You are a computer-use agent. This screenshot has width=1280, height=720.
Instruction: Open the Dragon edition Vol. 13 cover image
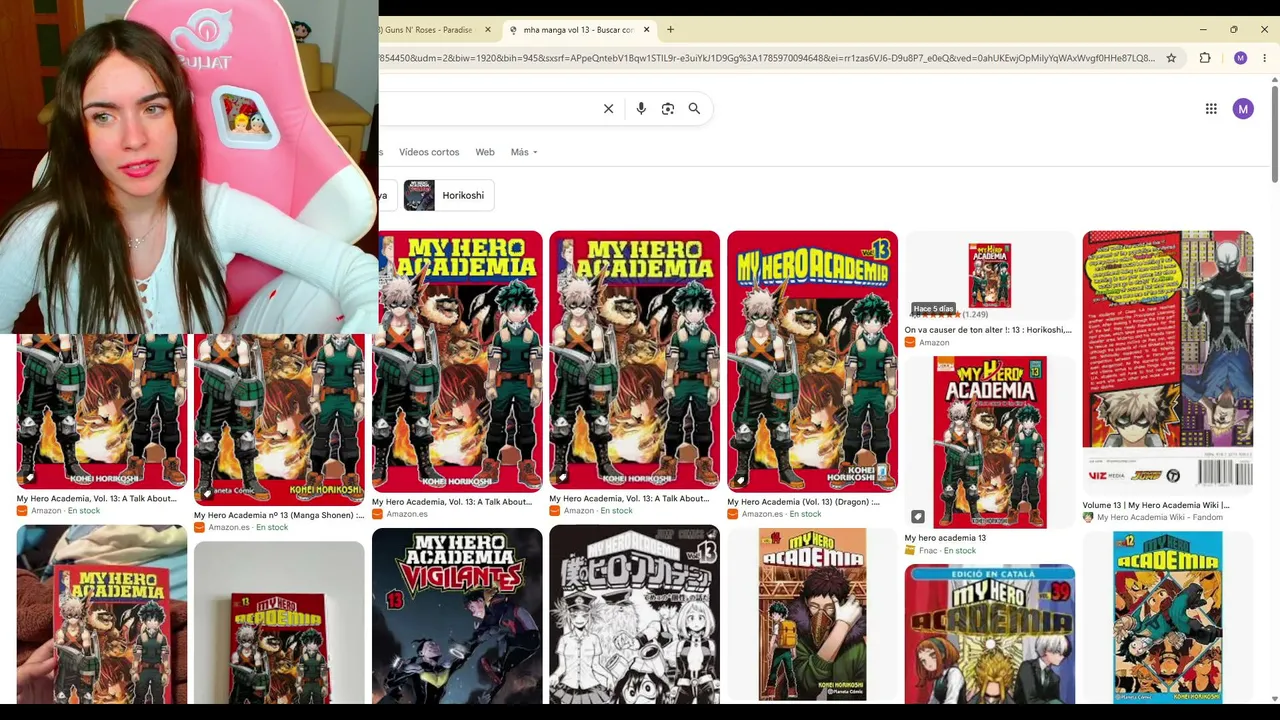click(x=812, y=361)
